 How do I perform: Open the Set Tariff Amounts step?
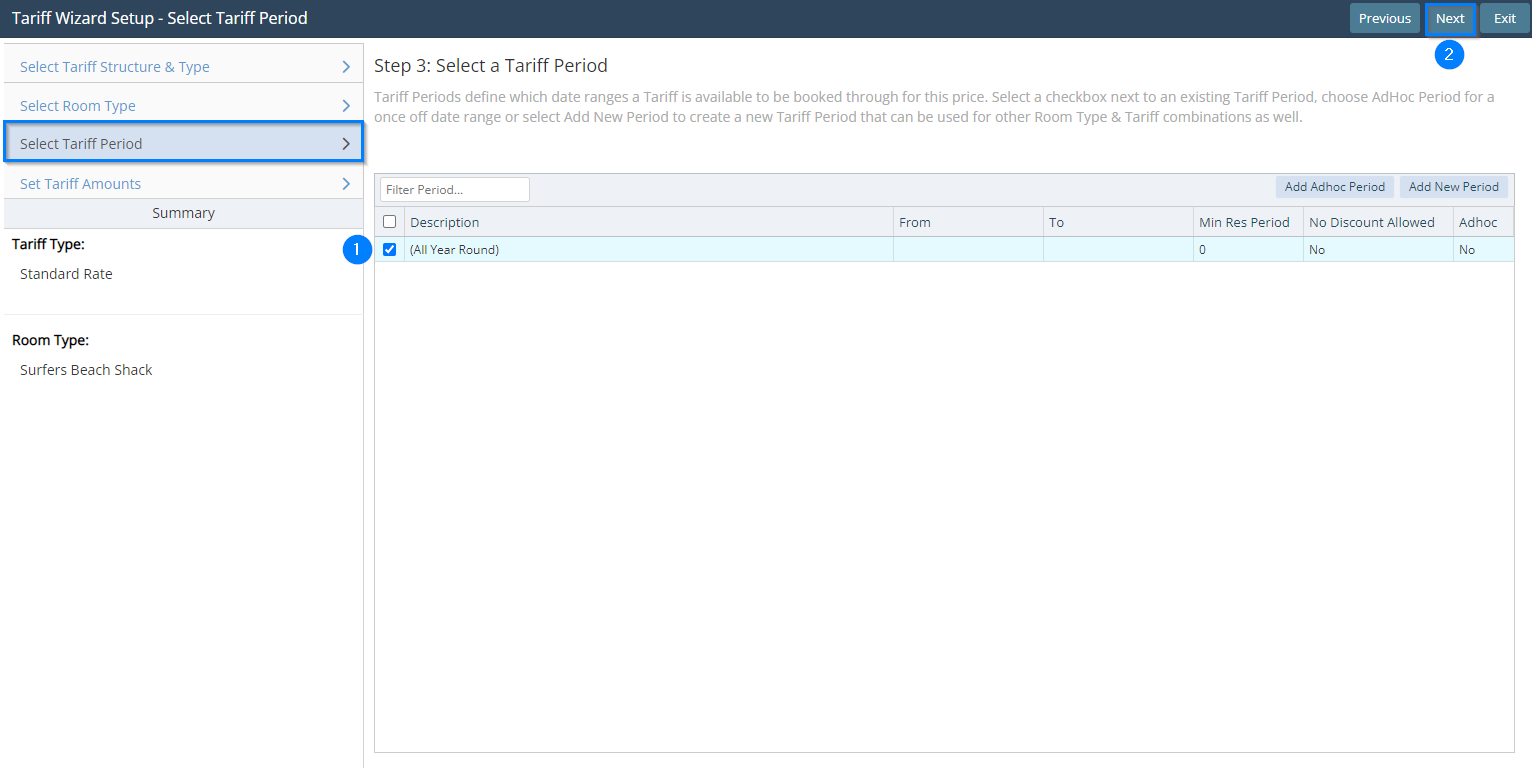pyautogui.click(x=80, y=184)
